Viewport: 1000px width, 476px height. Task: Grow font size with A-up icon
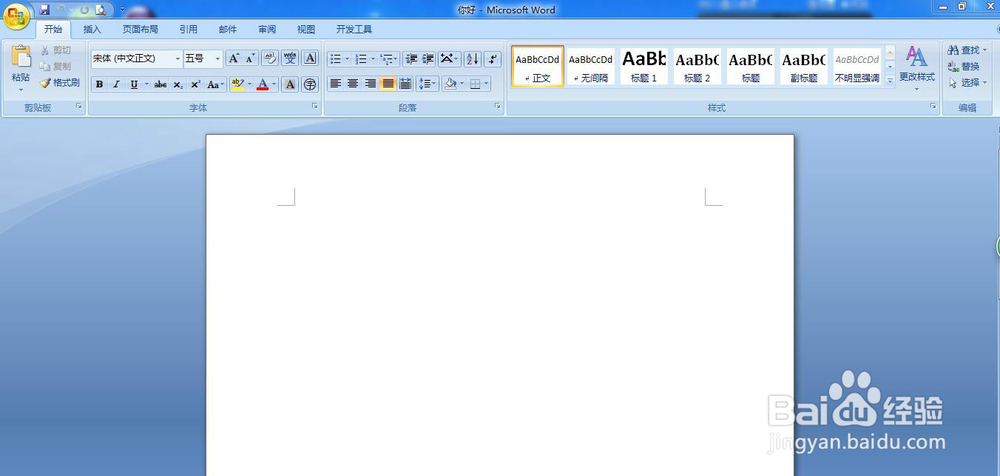234,59
